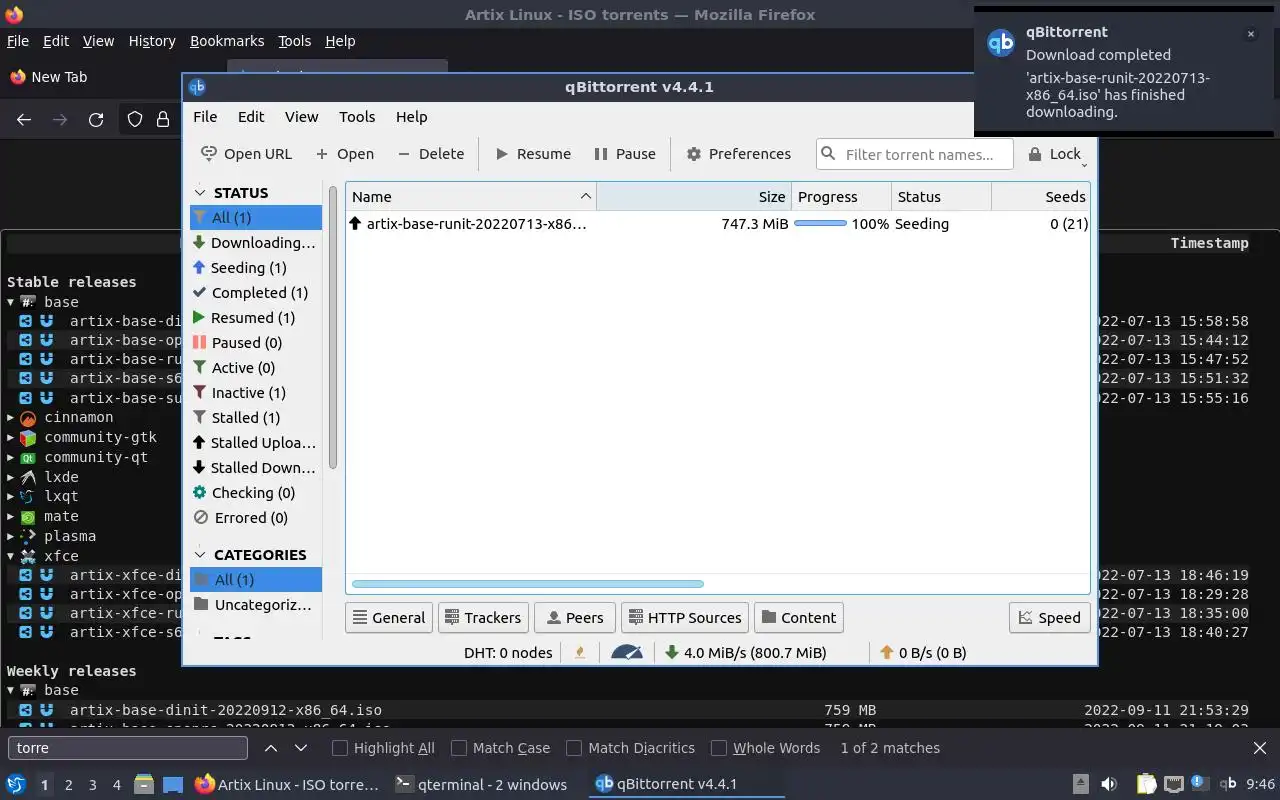Screen dimensions: 1280x800
Task: Open Firefox History menu
Action: click(152, 41)
